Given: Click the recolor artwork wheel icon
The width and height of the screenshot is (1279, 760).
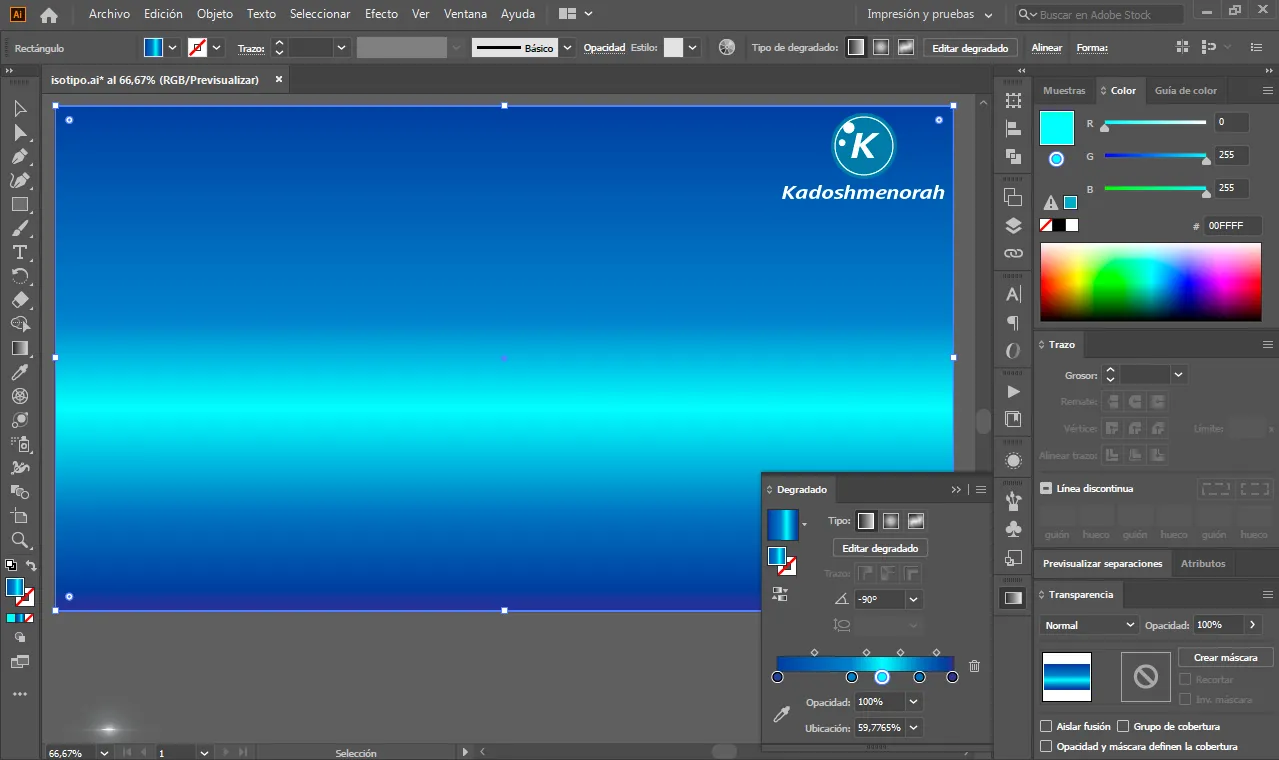Looking at the screenshot, I should [x=727, y=47].
